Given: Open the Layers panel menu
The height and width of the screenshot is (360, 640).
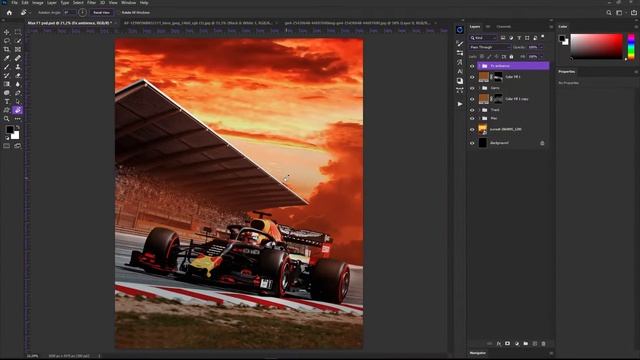Looking at the screenshot, I should (551, 27).
